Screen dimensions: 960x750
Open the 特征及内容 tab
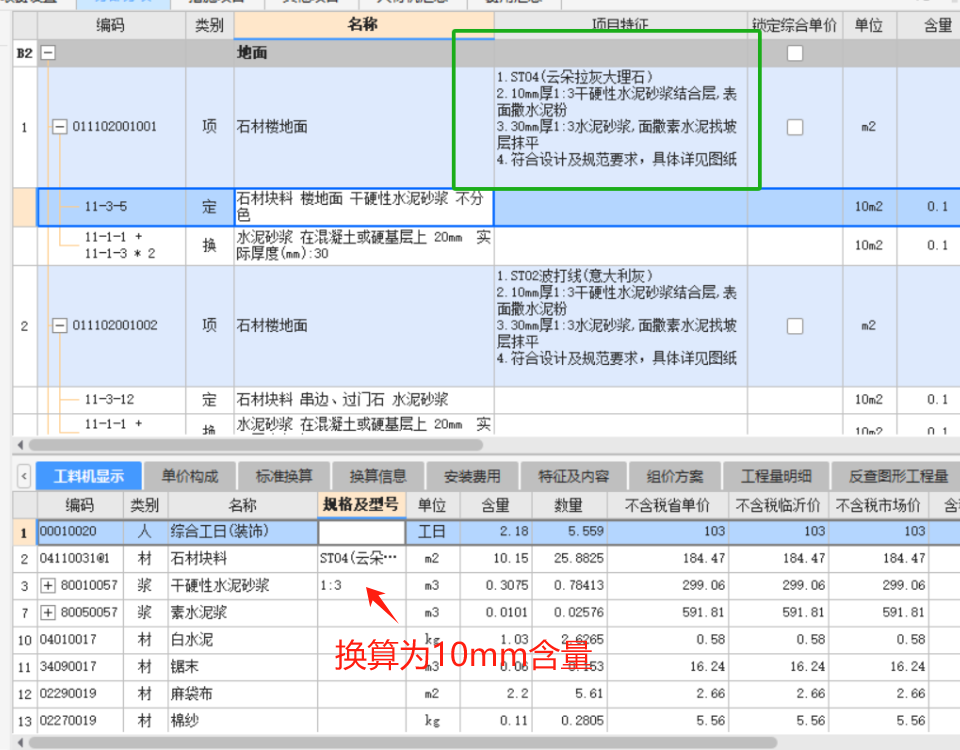[573, 476]
